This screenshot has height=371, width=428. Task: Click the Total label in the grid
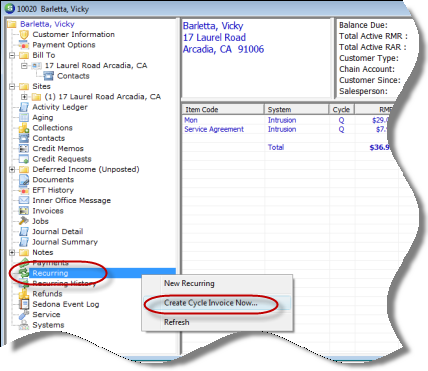[x=276, y=147]
